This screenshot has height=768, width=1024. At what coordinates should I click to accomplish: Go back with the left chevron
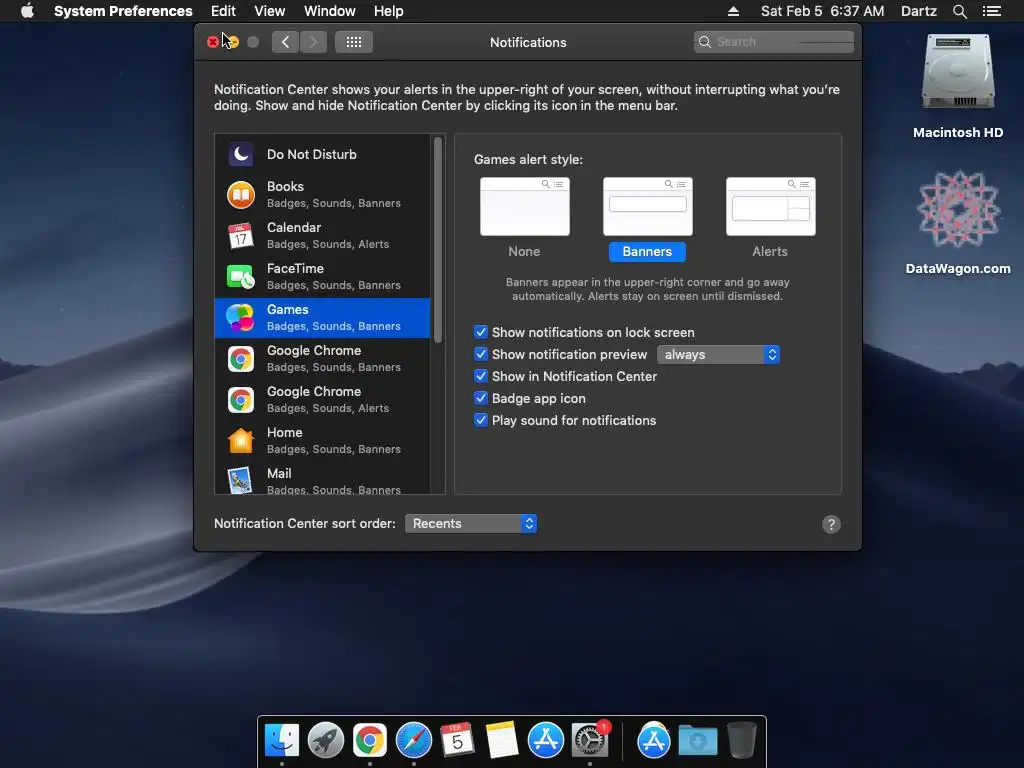pos(285,42)
